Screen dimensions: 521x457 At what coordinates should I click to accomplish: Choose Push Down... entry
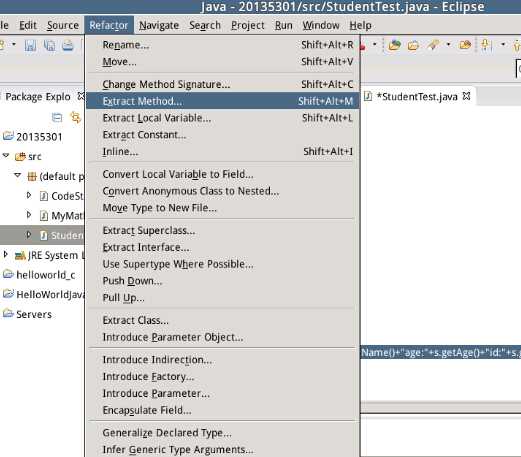223,281
